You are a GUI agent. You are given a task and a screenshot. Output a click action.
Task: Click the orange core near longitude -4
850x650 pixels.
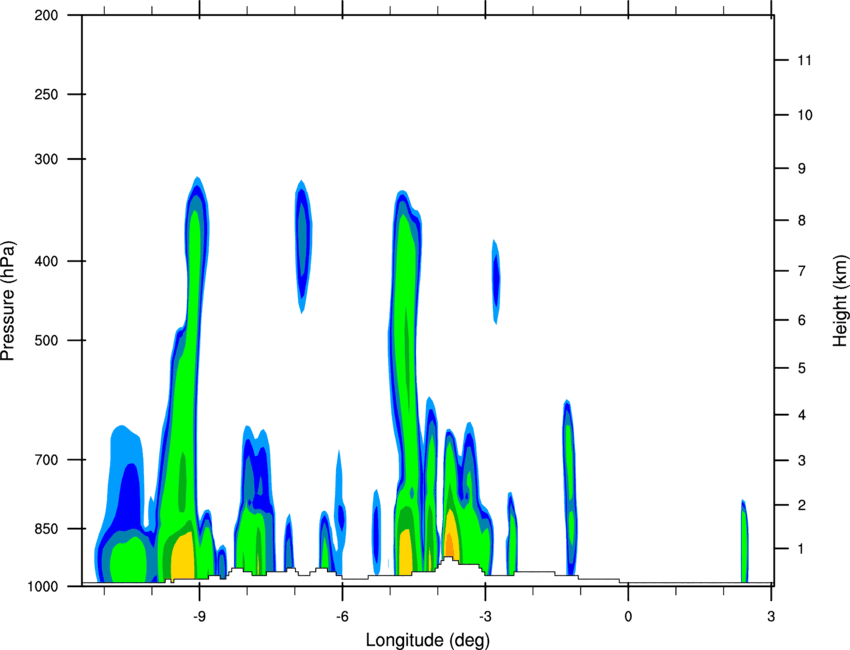click(449, 544)
